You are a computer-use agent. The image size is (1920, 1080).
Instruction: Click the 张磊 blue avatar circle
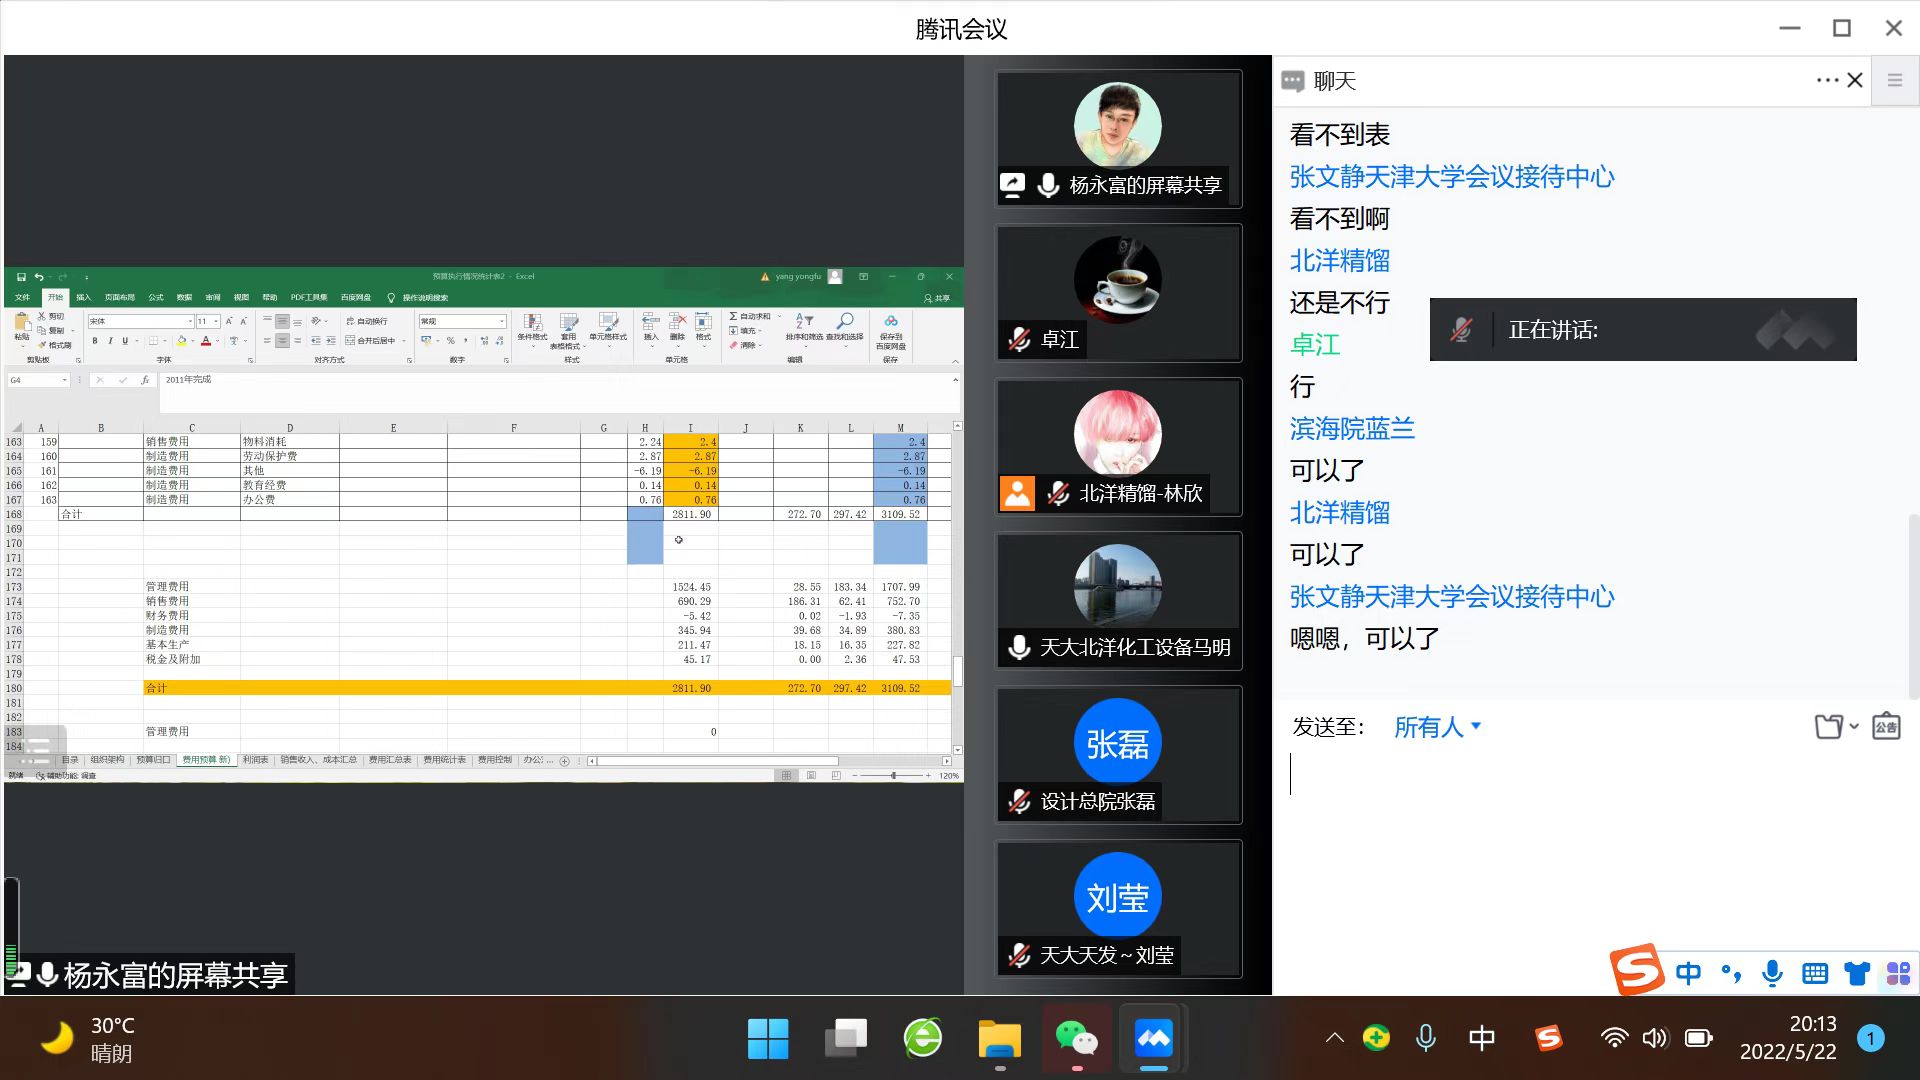point(1118,743)
